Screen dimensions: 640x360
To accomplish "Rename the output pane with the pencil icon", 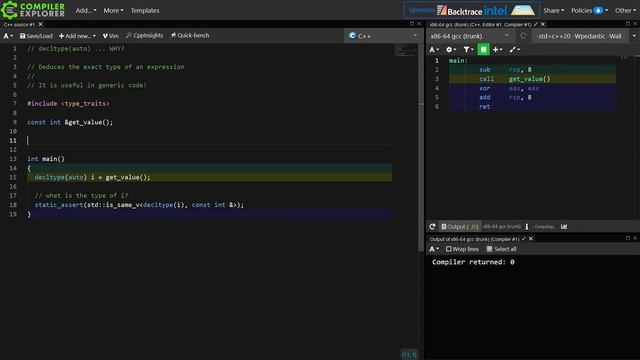I will coord(524,239).
